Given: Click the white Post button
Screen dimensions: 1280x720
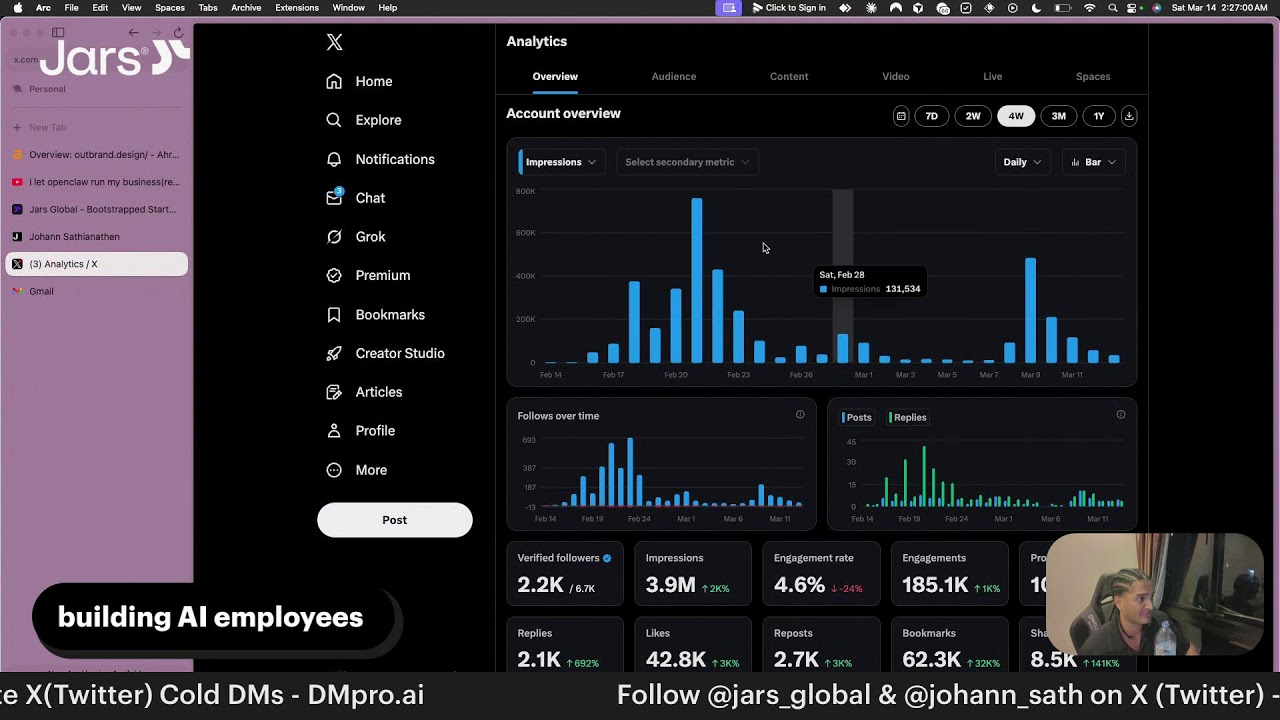Looking at the screenshot, I should click(x=395, y=520).
